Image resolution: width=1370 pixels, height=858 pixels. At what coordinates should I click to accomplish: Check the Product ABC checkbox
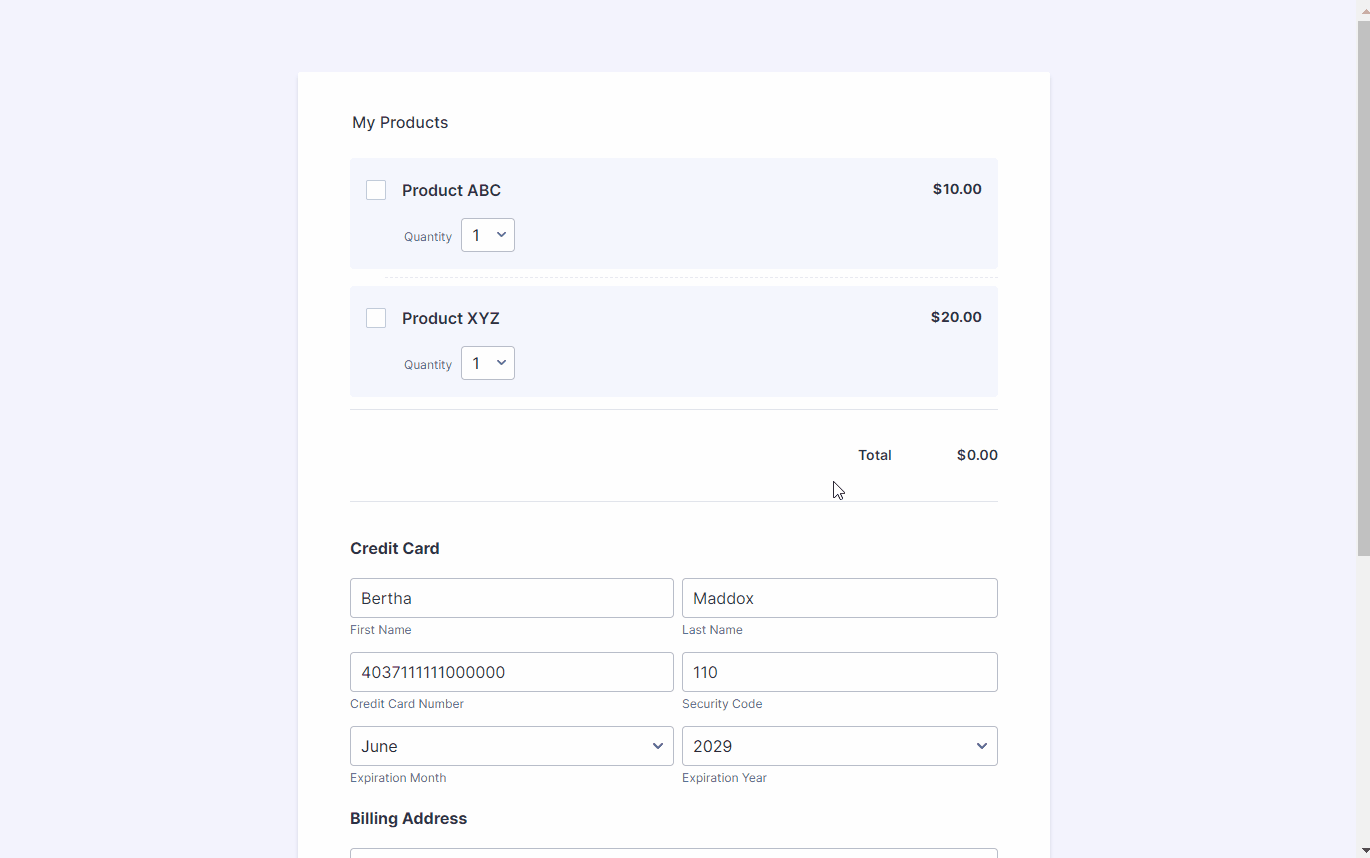(376, 190)
